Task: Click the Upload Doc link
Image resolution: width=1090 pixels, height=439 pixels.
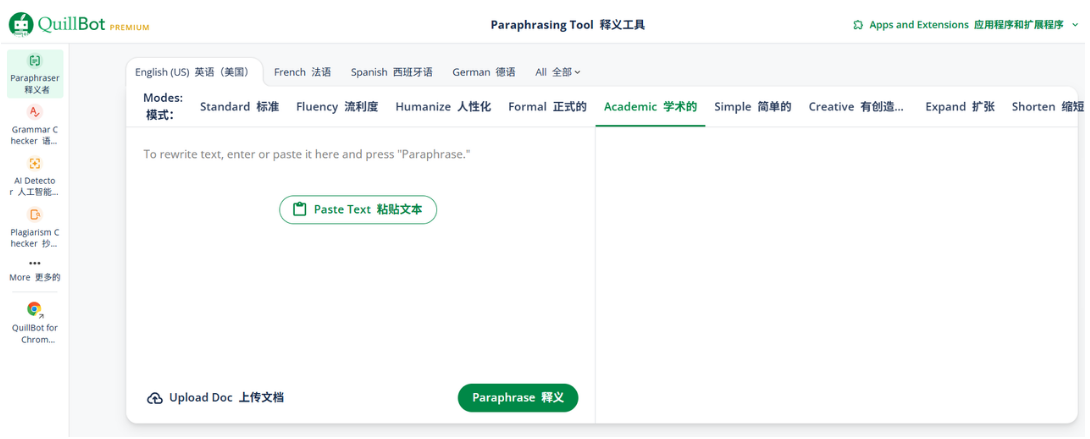Action: pyautogui.click(x=215, y=398)
